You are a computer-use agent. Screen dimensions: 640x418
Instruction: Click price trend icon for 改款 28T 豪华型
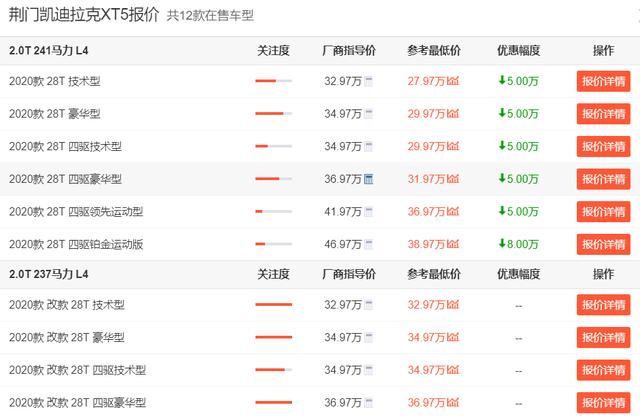tap(453, 337)
